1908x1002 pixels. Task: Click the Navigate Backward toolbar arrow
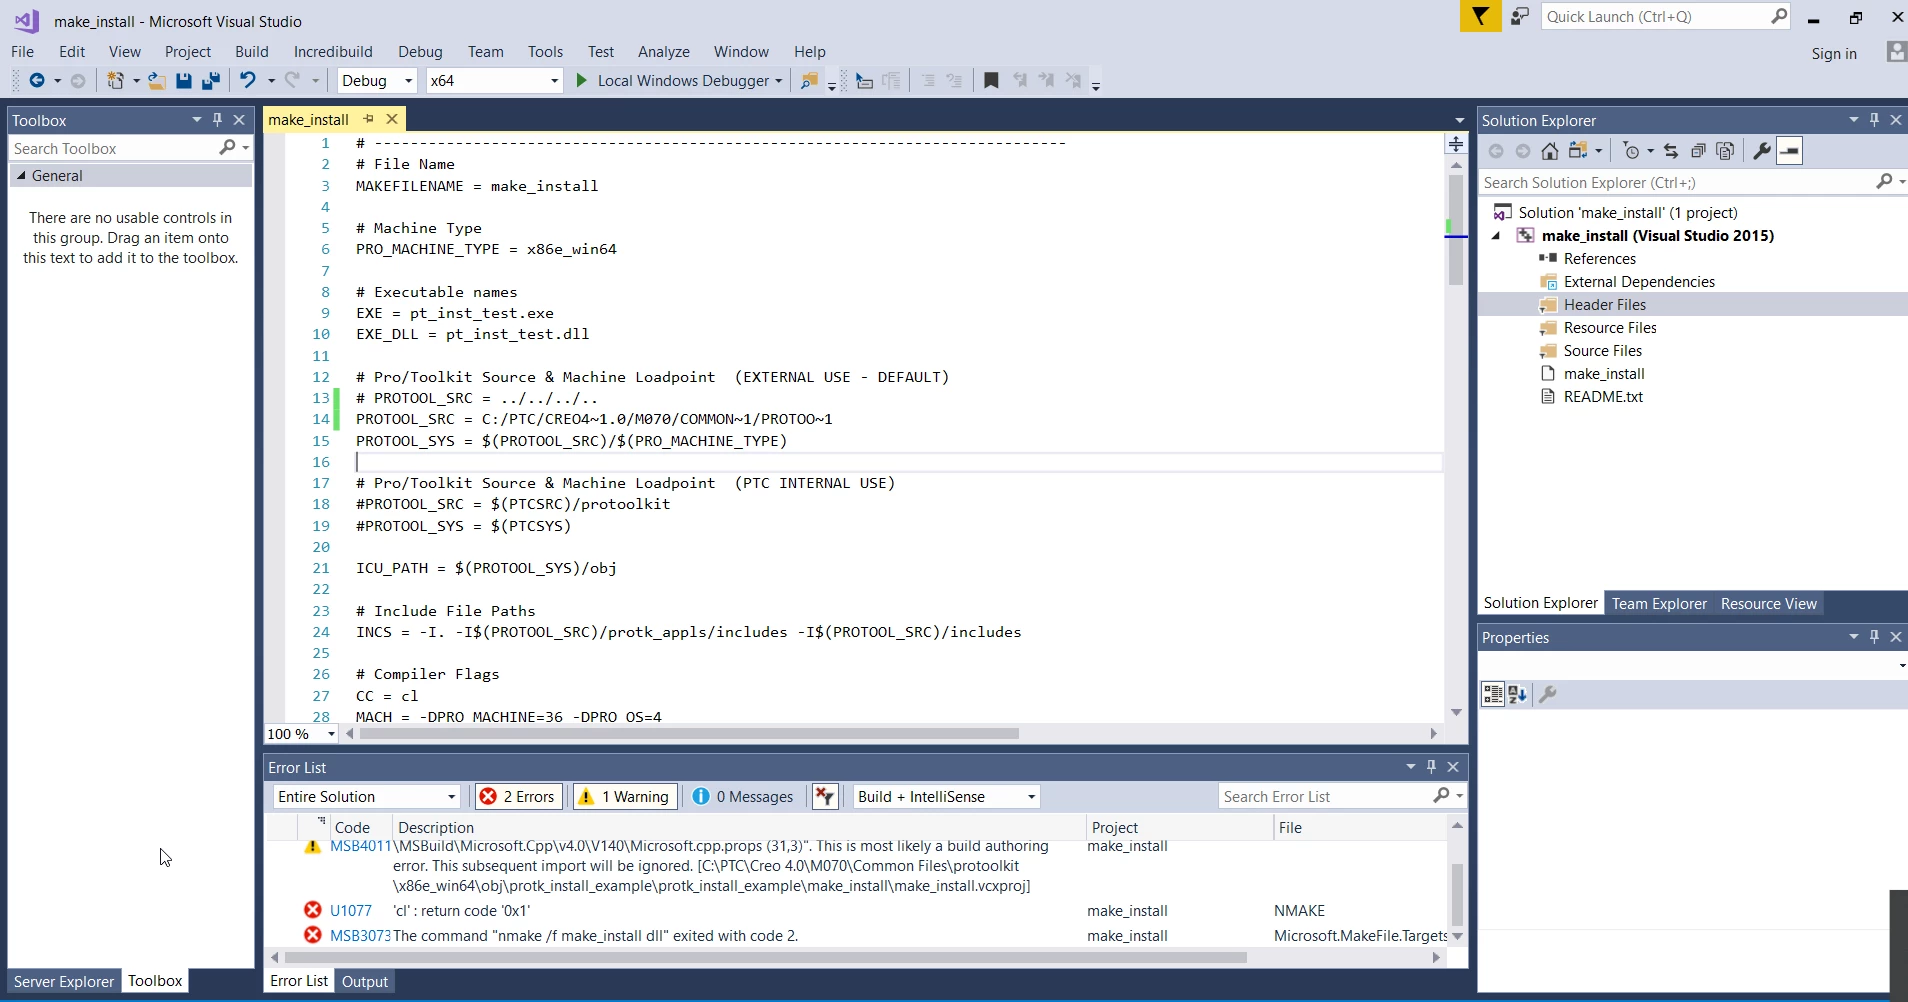(36, 81)
